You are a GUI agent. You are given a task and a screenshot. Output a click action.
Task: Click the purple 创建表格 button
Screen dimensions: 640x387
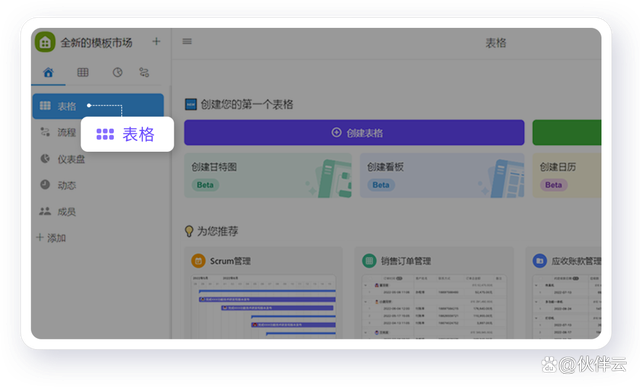(354, 133)
